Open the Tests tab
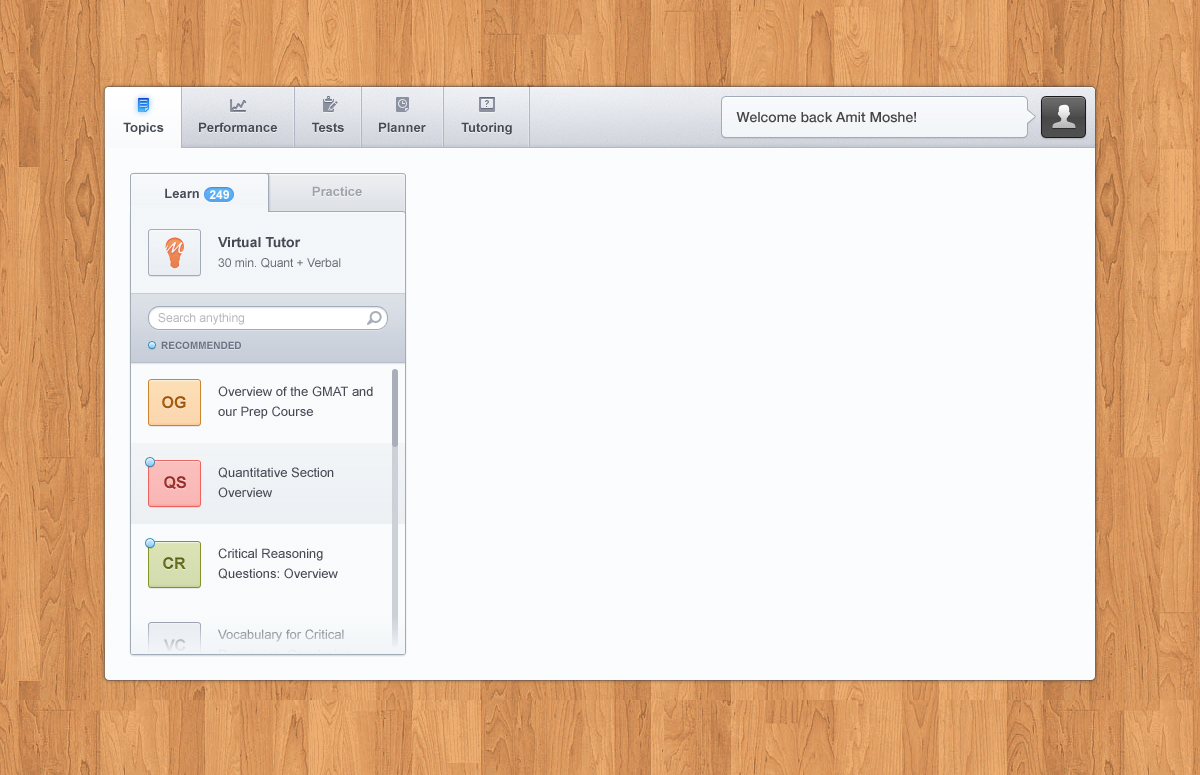 pos(328,117)
